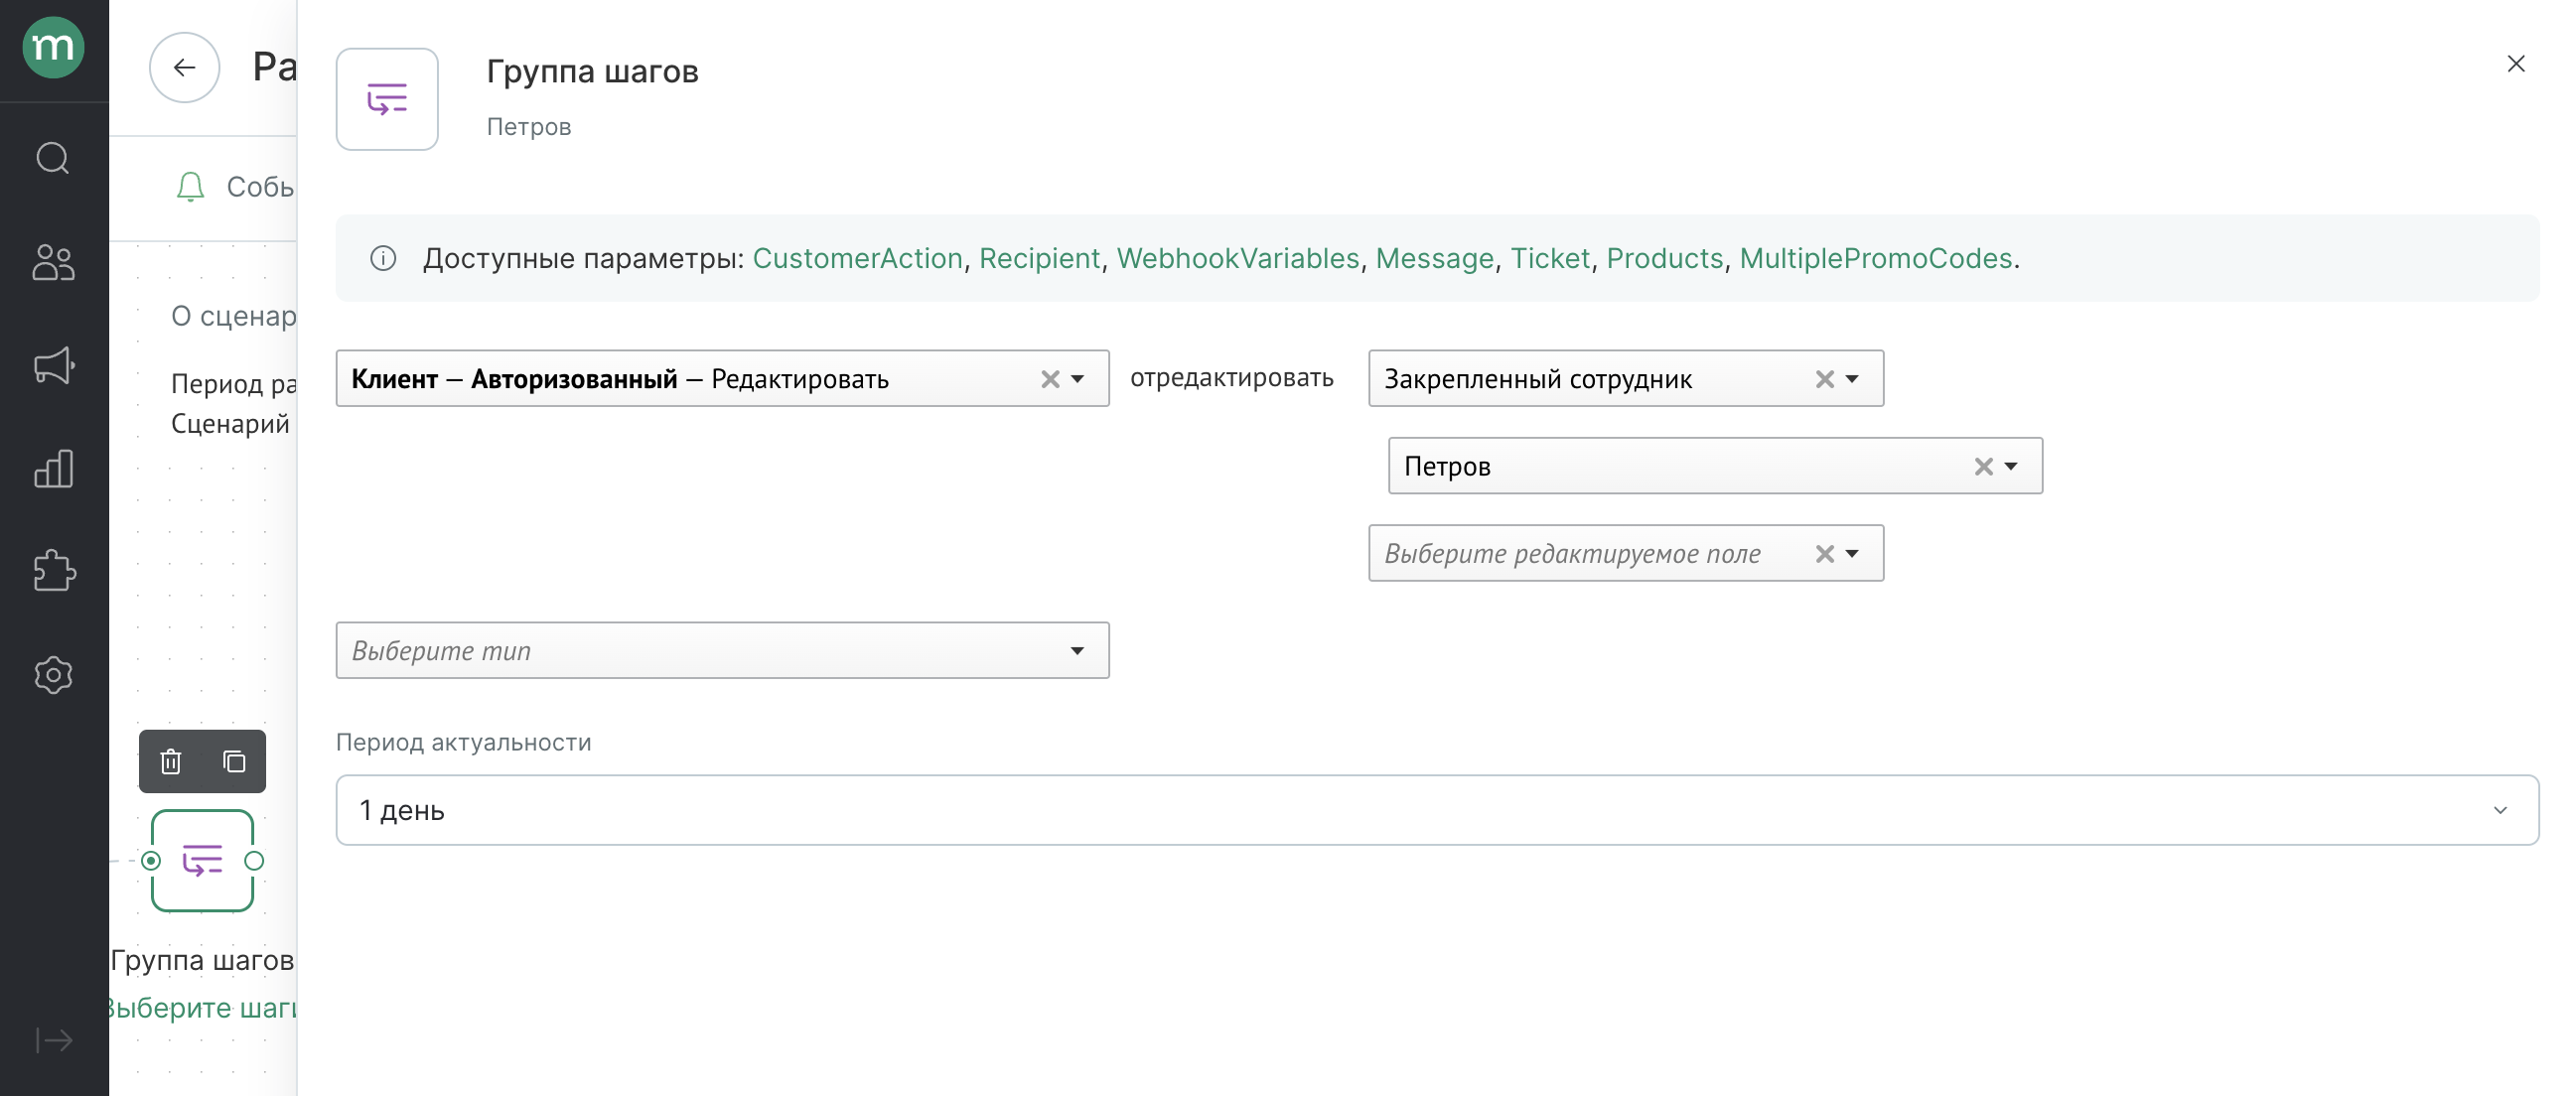Open the Ticket parameter link
This screenshot has height=1096, width=2576.
tap(1549, 259)
